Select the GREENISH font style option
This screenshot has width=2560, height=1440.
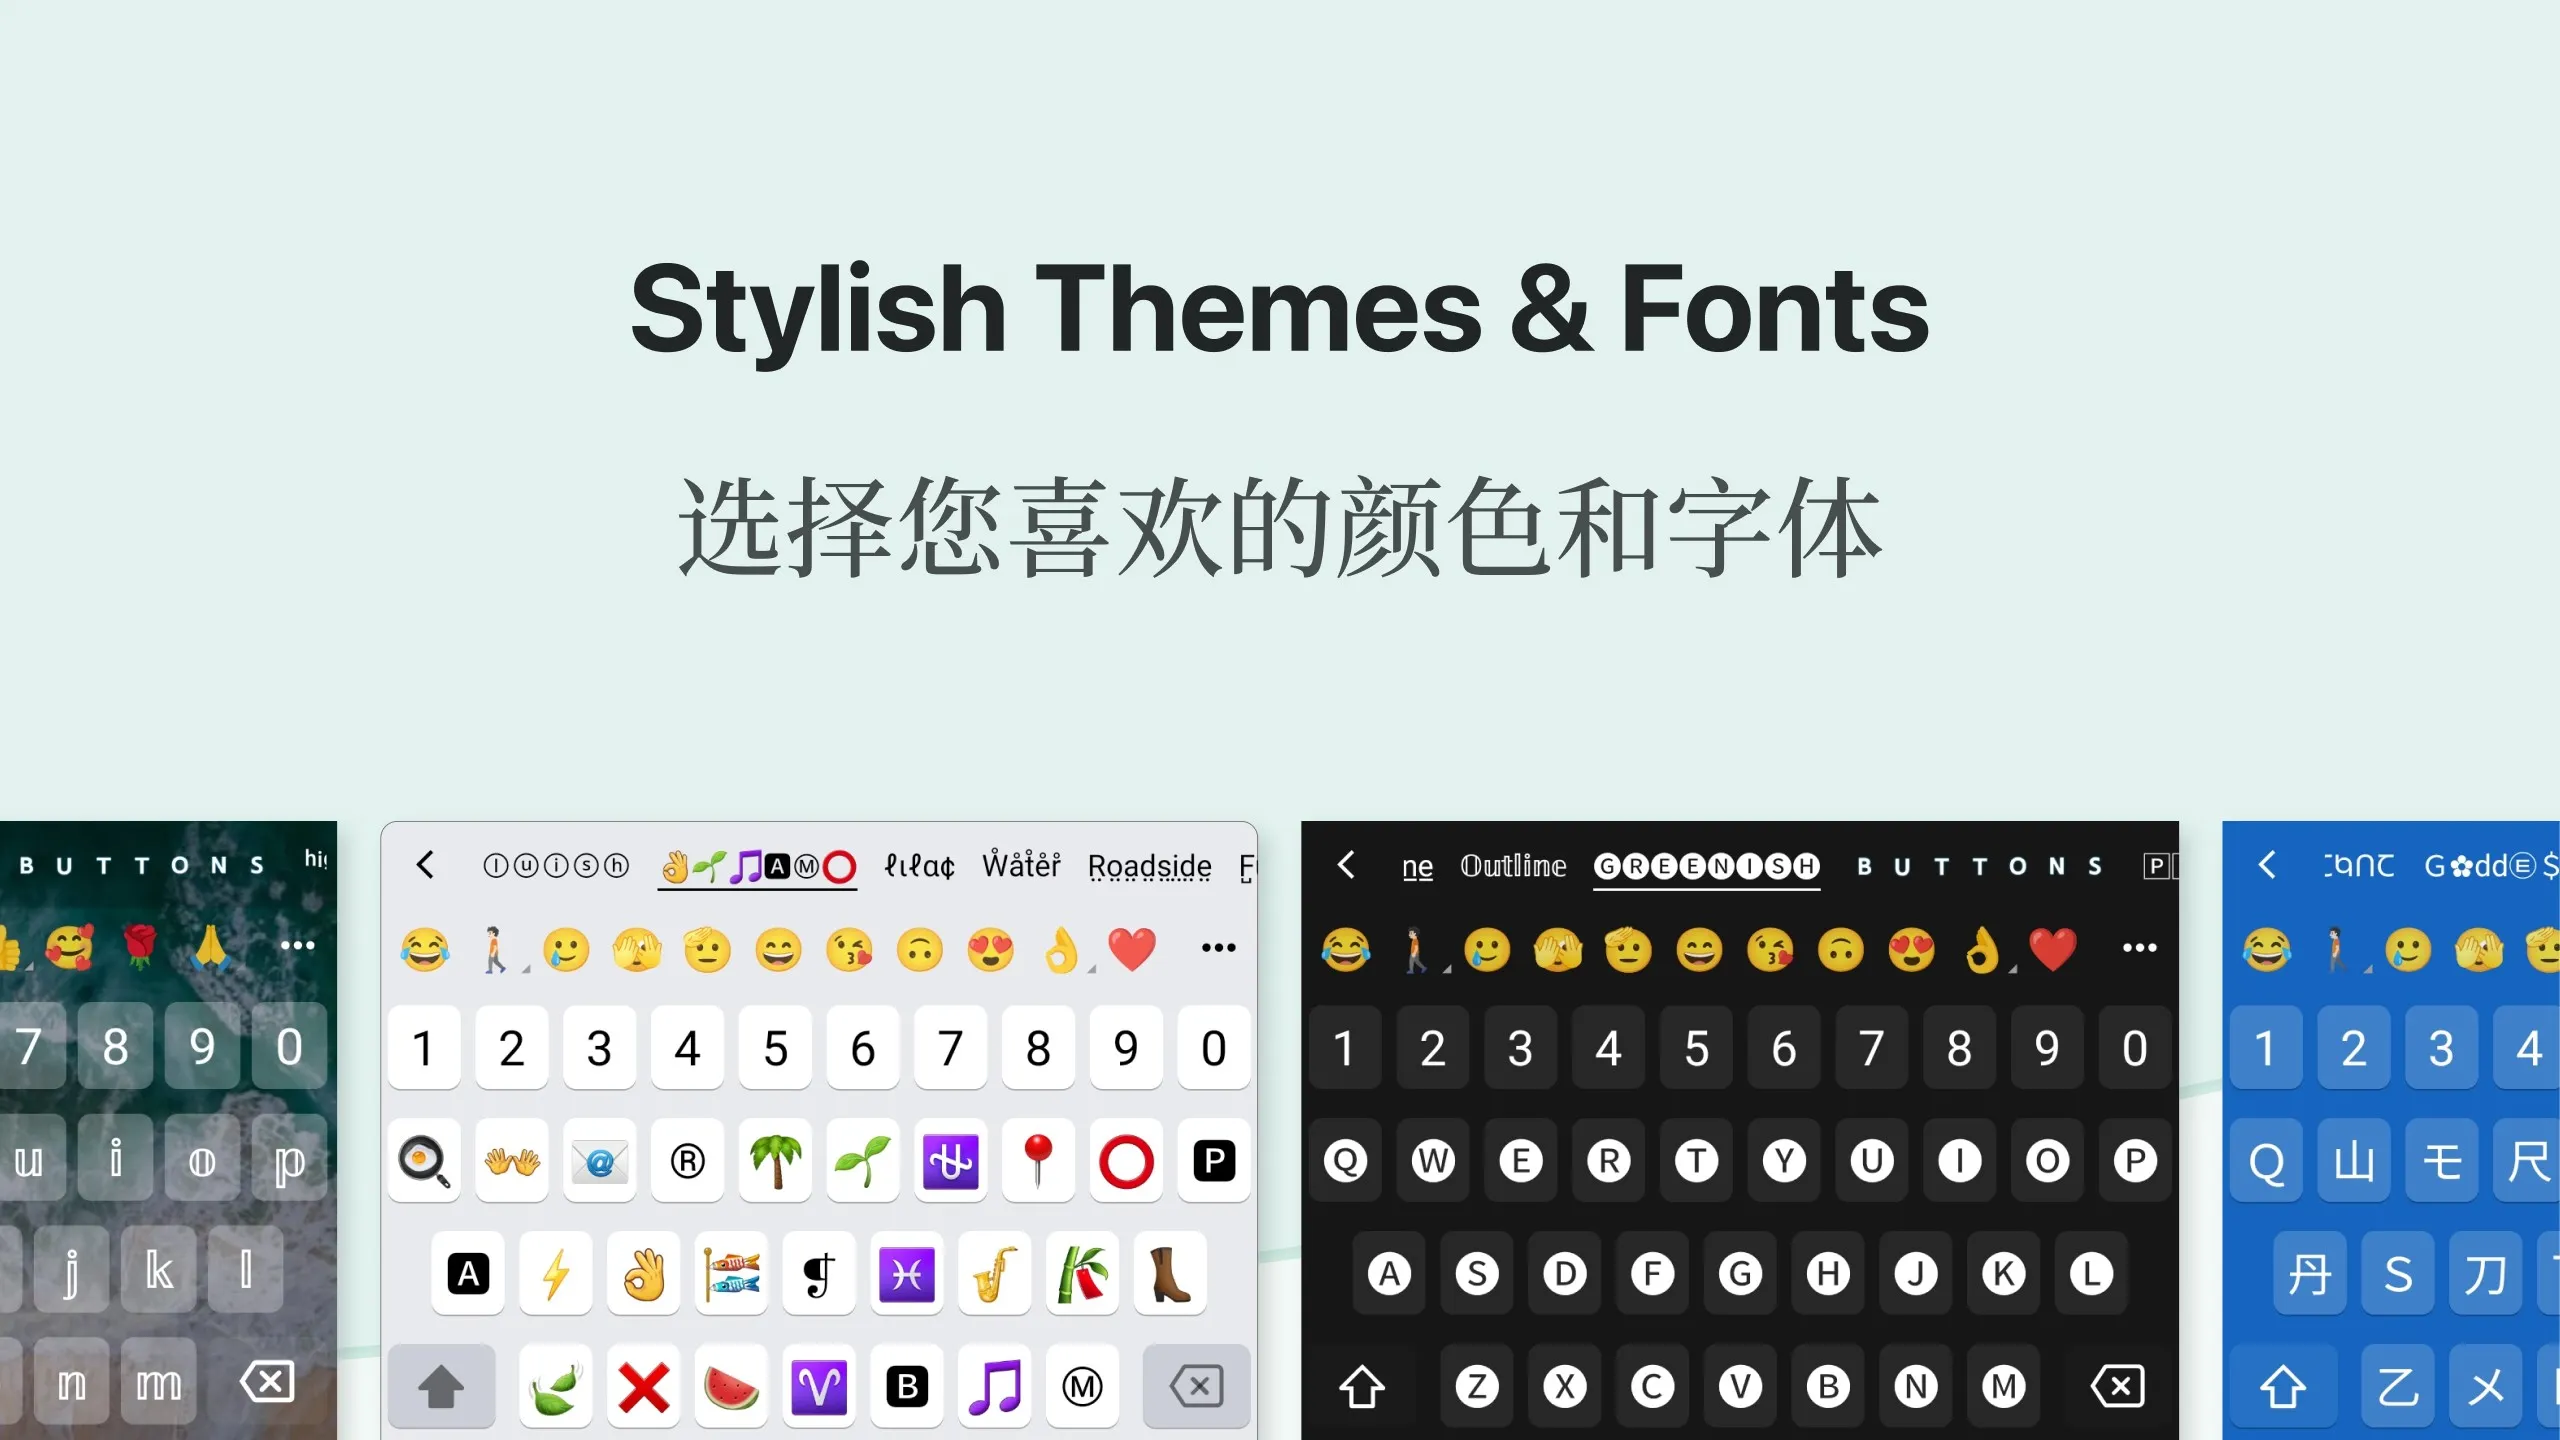pos(1705,863)
